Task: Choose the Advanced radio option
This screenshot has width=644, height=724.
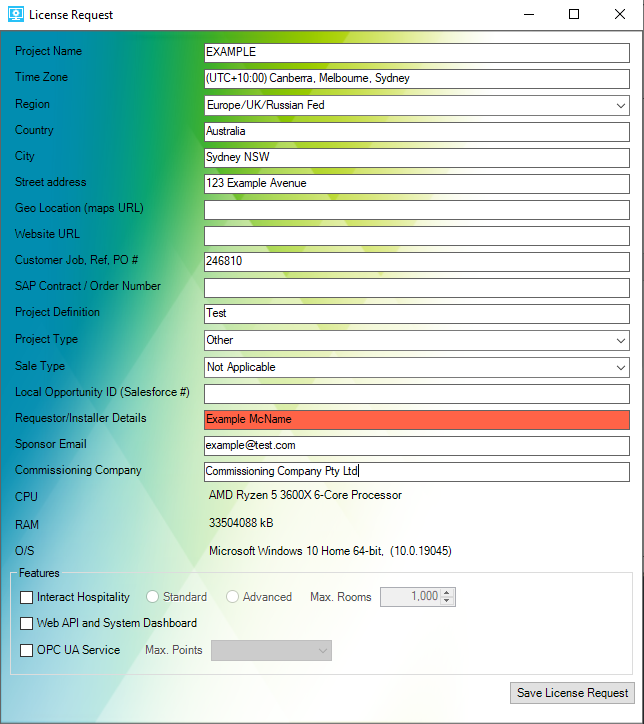Action: pyautogui.click(x=233, y=597)
